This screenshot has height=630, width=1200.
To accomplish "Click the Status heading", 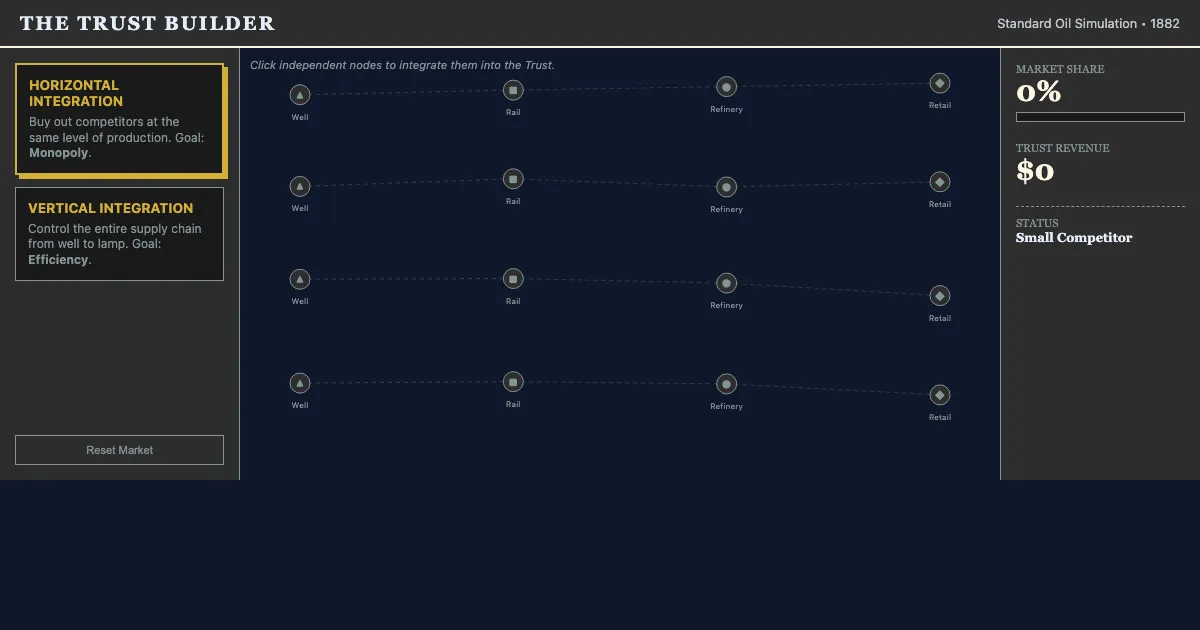I will pyautogui.click(x=1037, y=223).
